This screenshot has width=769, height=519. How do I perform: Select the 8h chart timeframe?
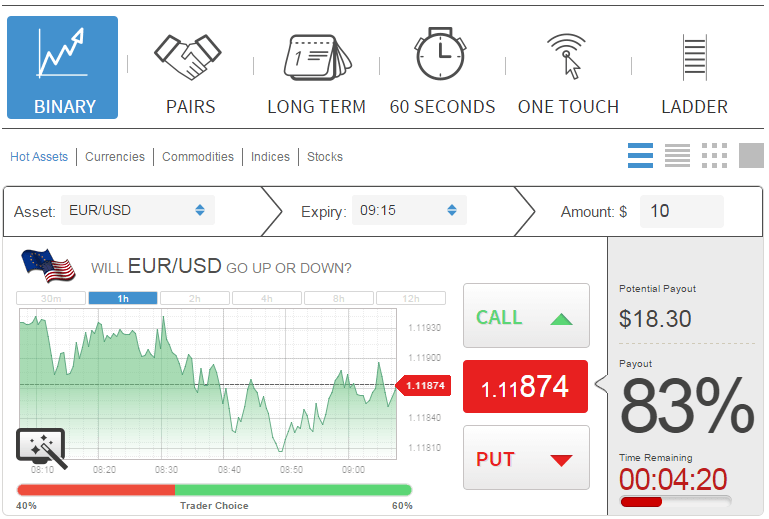tap(338, 298)
